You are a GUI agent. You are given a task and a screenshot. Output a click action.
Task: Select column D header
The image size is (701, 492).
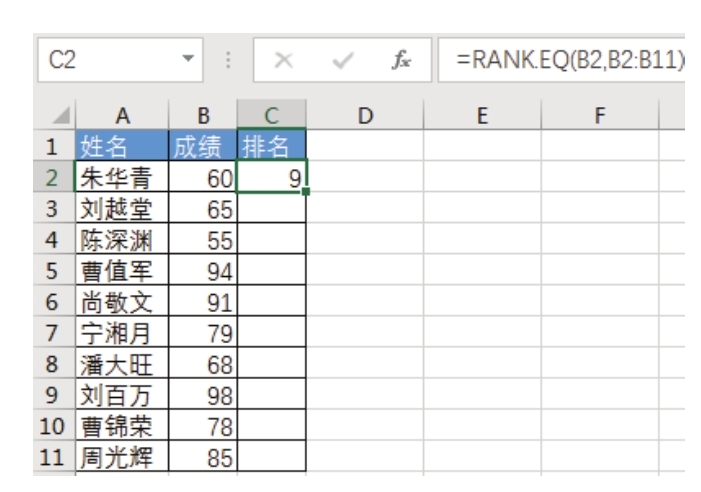click(x=365, y=118)
